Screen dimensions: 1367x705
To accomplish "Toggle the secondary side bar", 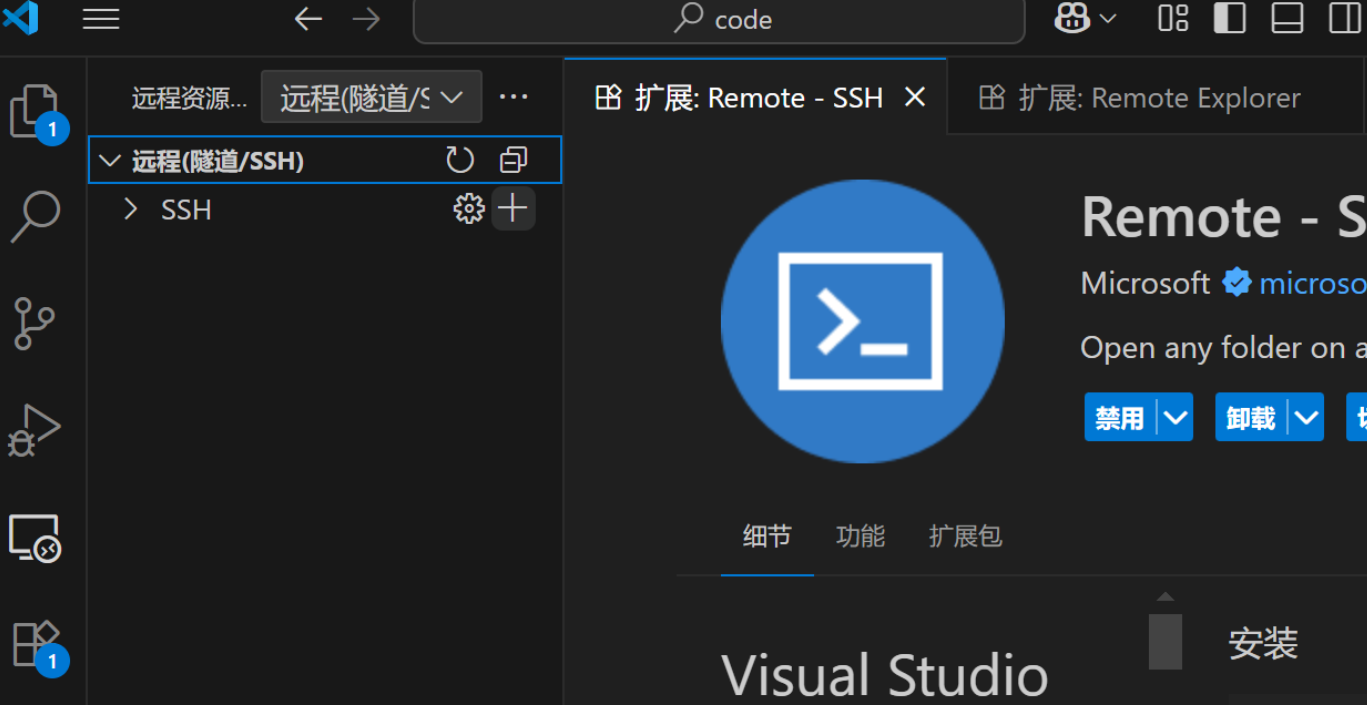I will tap(1345, 18).
